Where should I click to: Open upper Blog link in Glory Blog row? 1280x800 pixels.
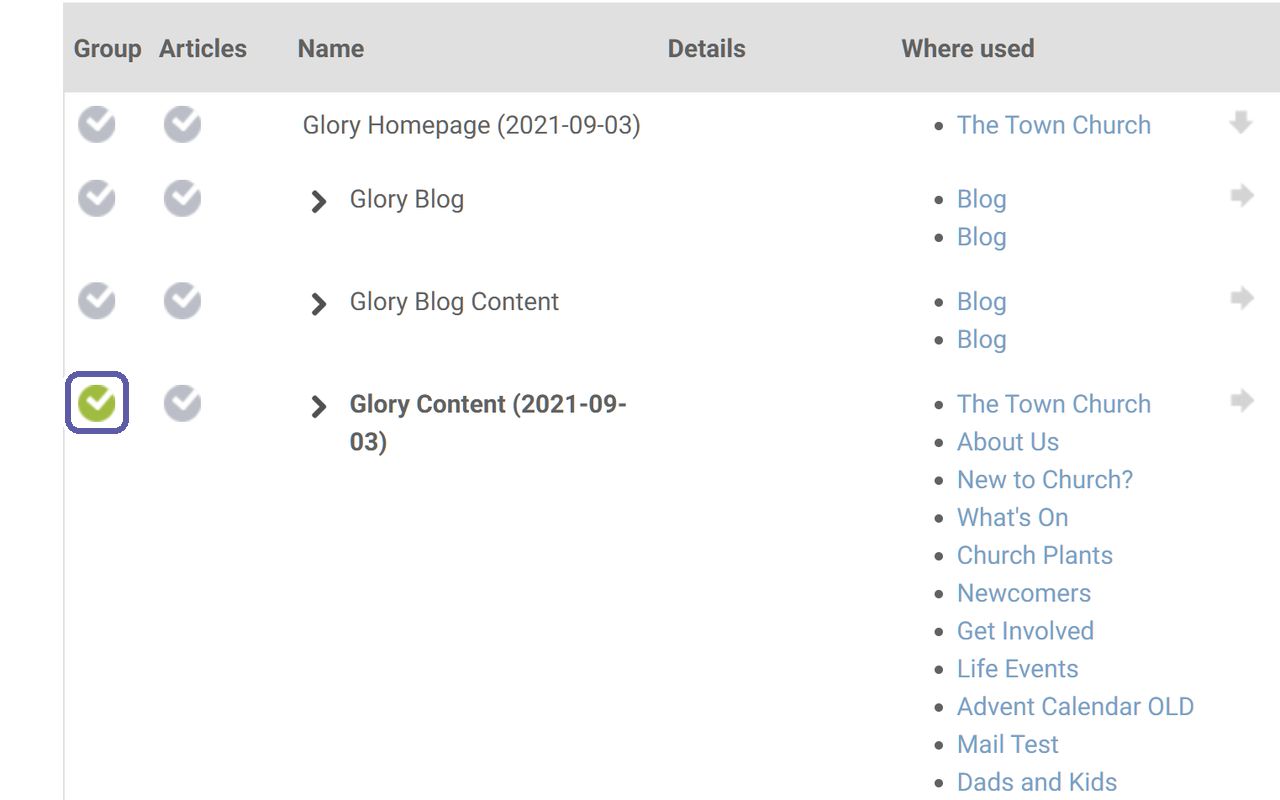tap(982, 199)
